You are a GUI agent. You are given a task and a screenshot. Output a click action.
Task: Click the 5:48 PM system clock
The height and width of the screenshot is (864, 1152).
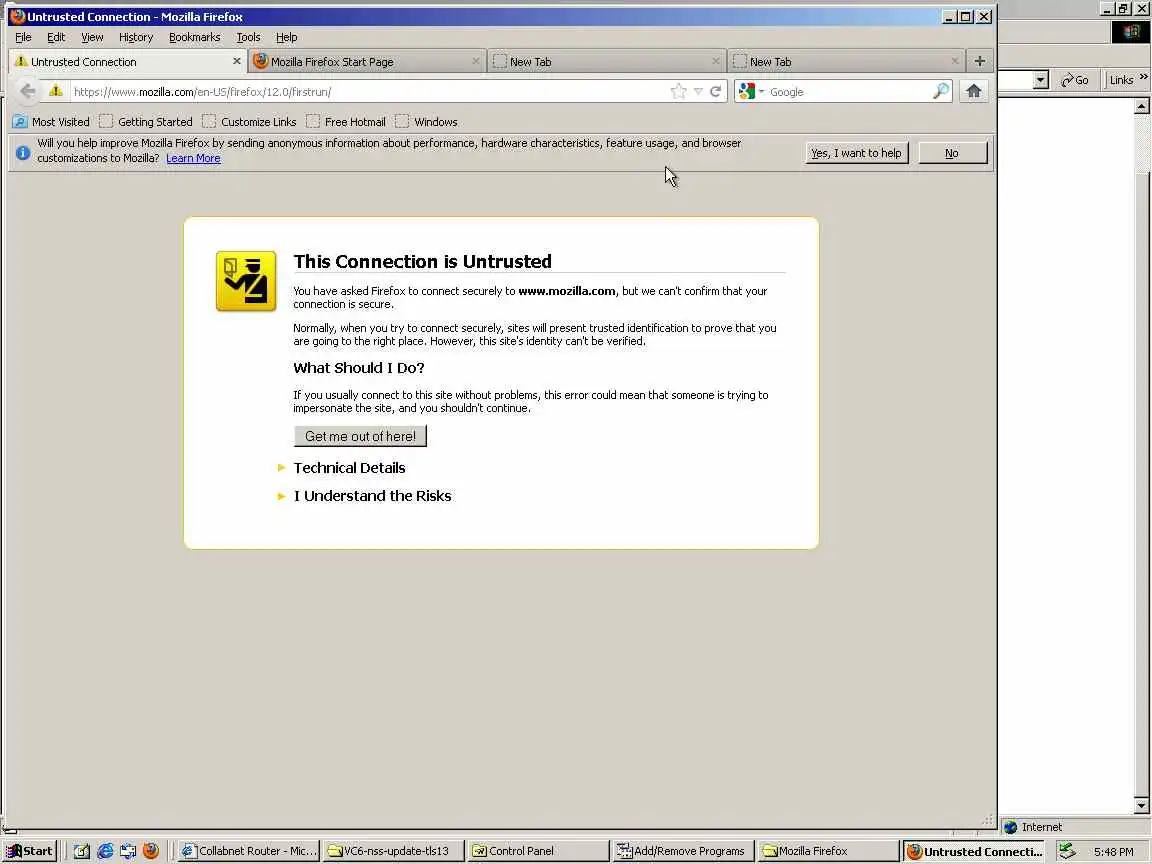click(x=1113, y=852)
